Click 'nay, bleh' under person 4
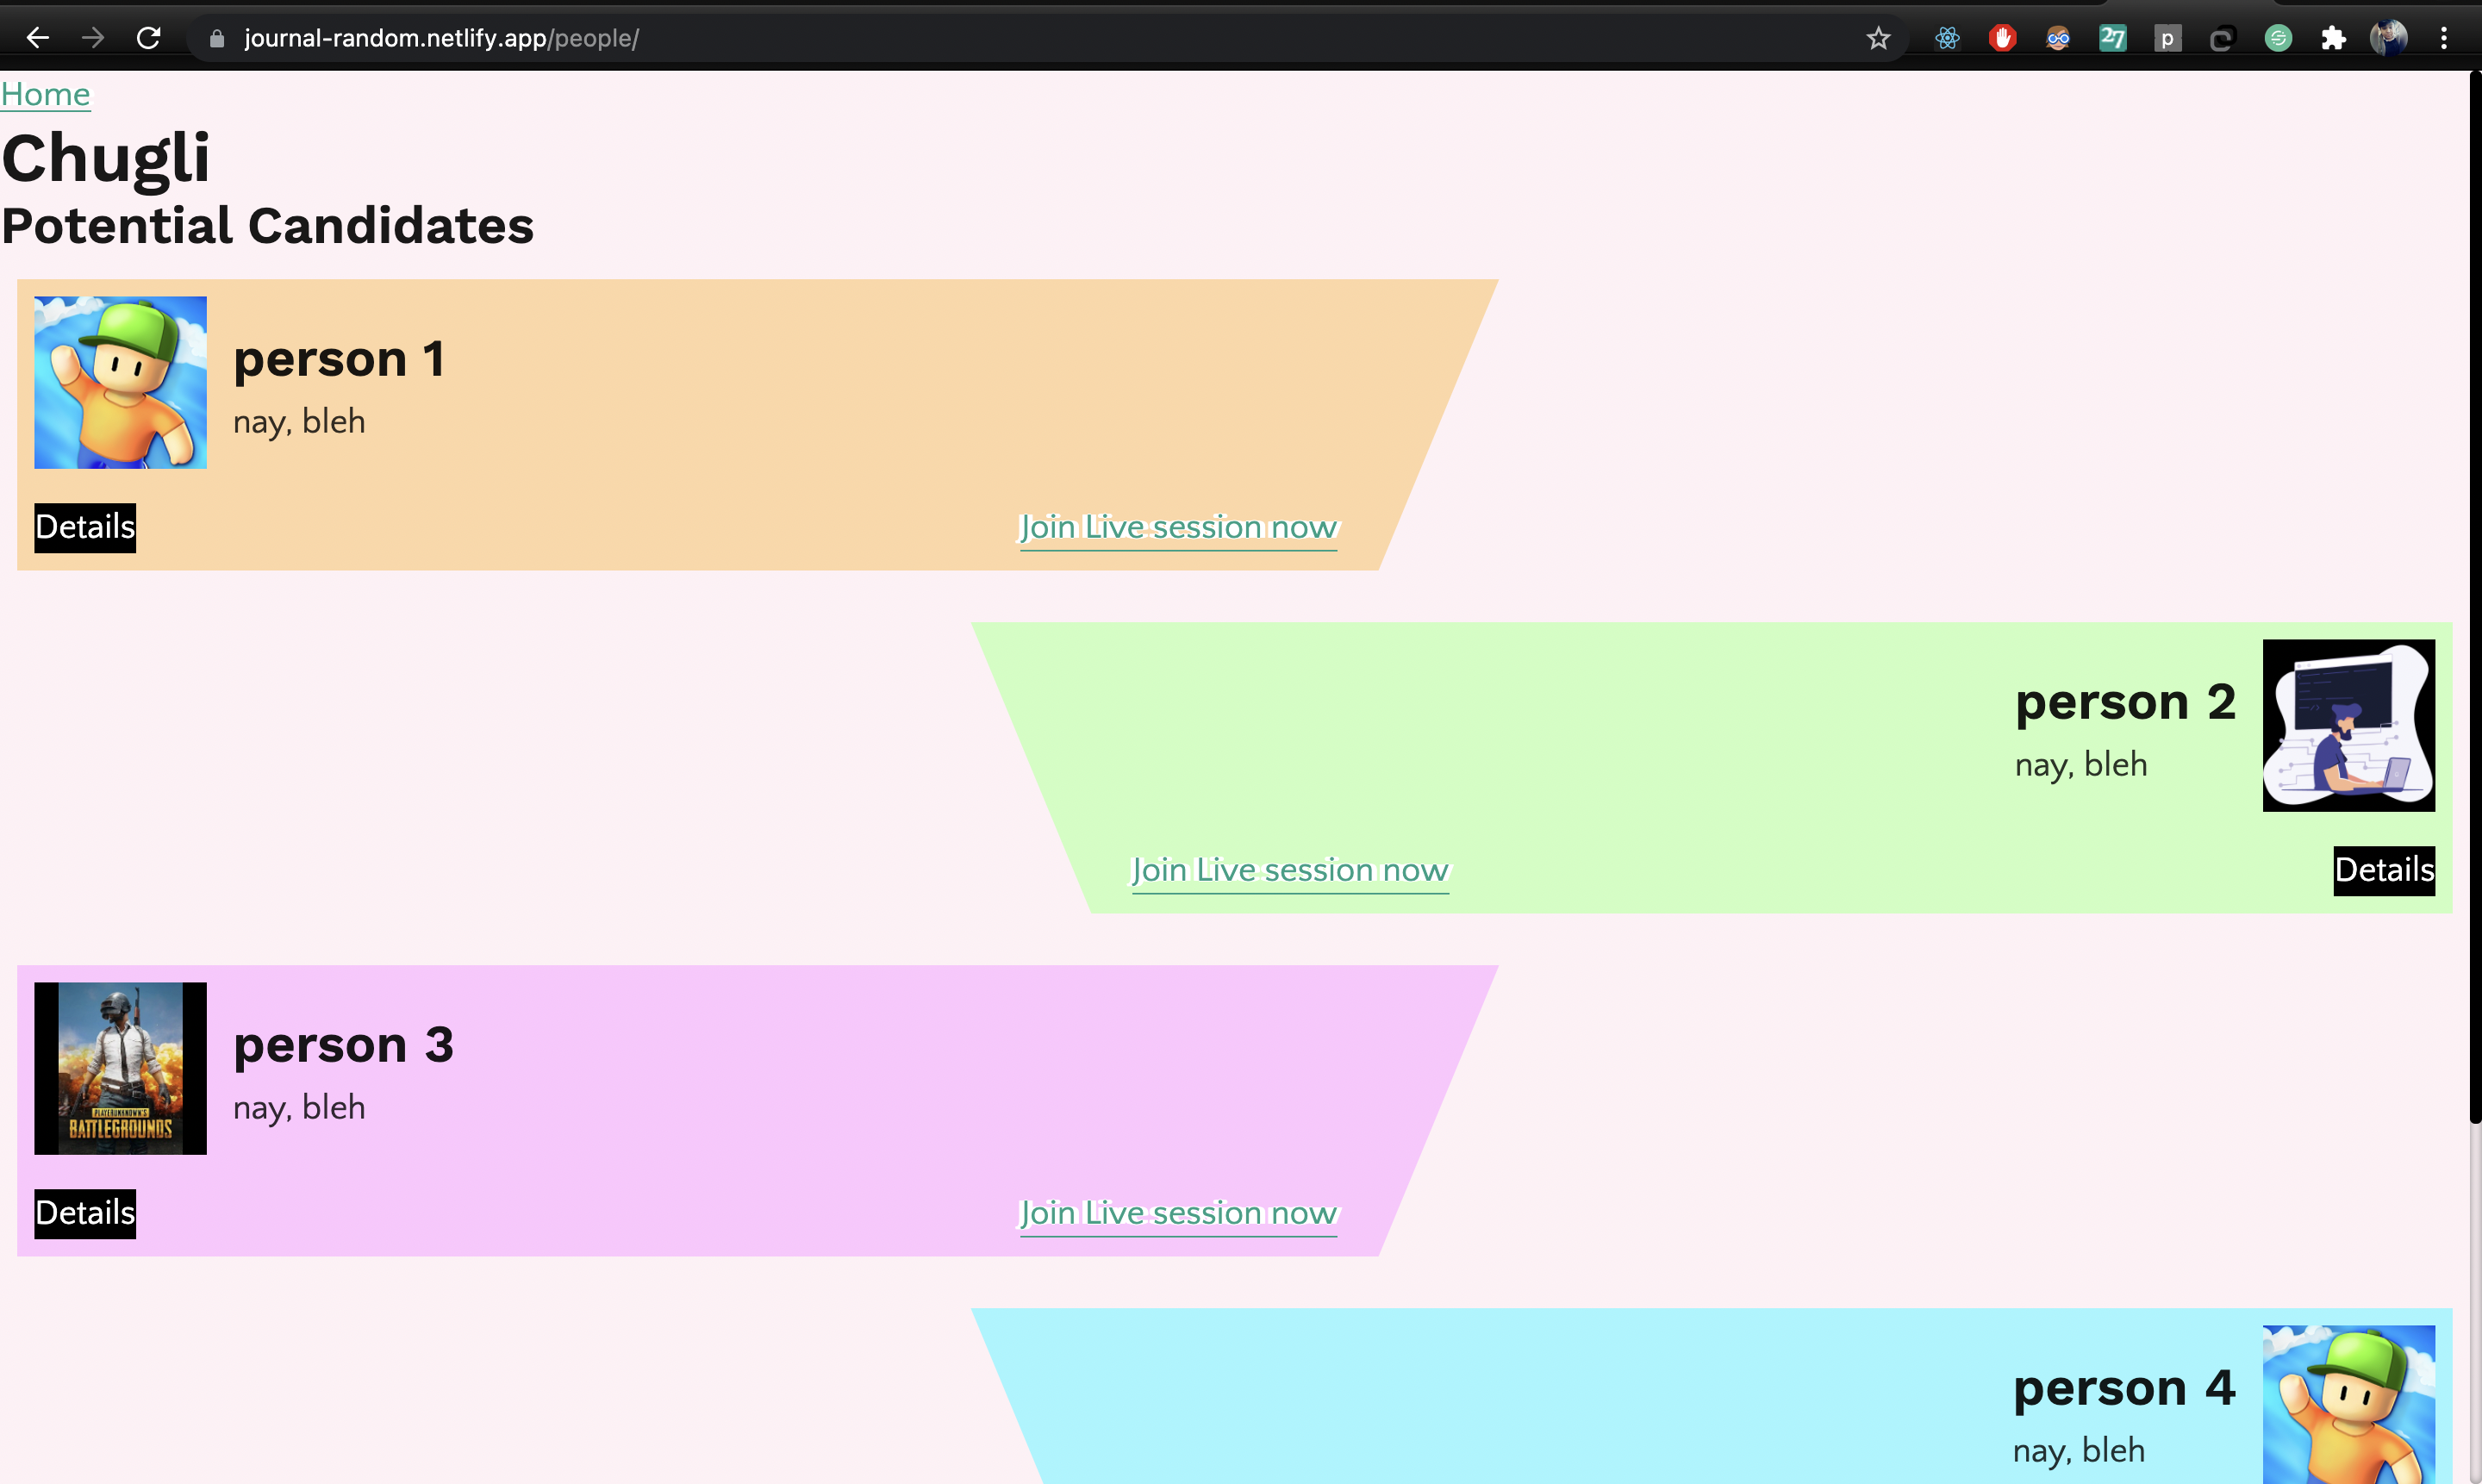This screenshot has height=1484, width=2482. pyautogui.click(x=2079, y=1451)
